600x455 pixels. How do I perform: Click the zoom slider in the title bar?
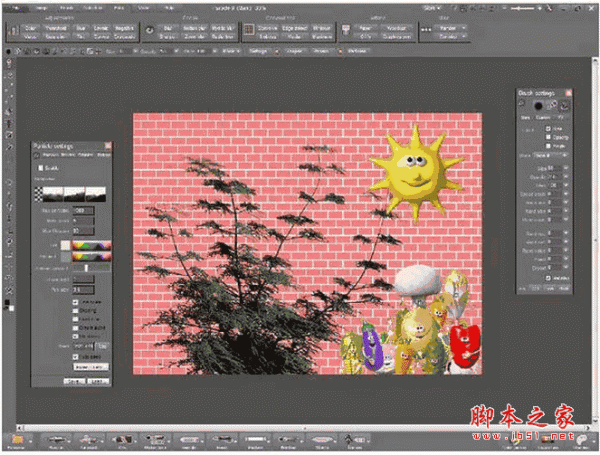pyautogui.click(x=523, y=8)
